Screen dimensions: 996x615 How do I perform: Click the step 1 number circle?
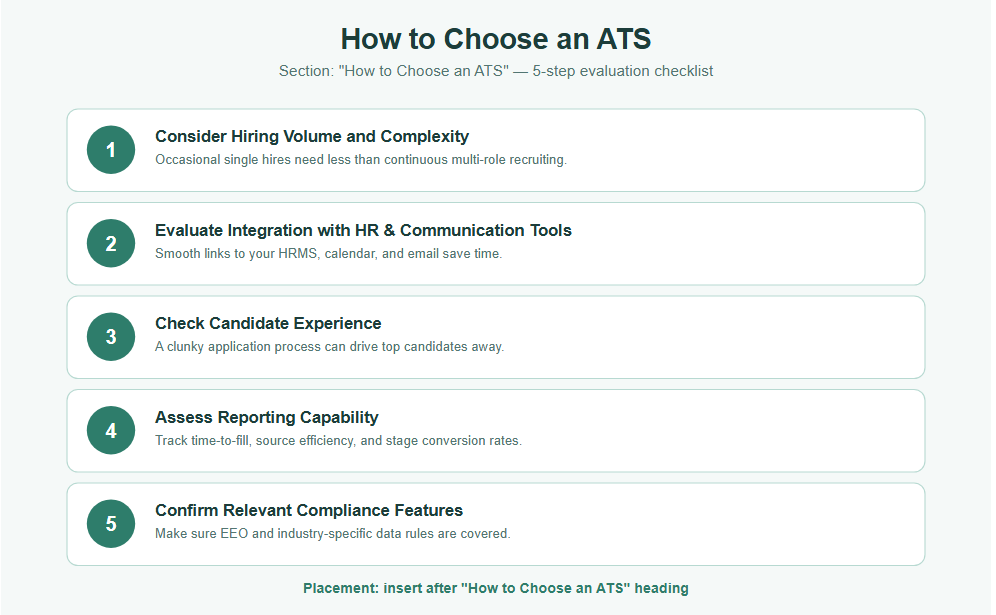coord(111,150)
